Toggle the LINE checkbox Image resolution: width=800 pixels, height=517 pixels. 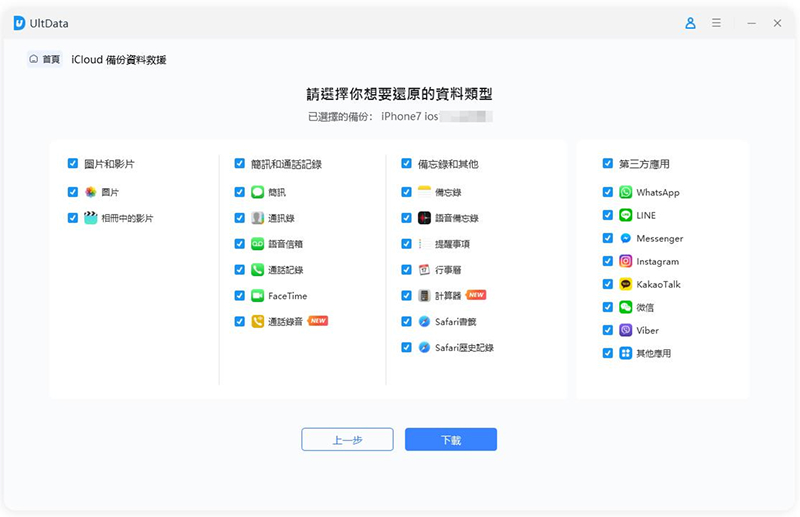pyautogui.click(x=608, y=215)
